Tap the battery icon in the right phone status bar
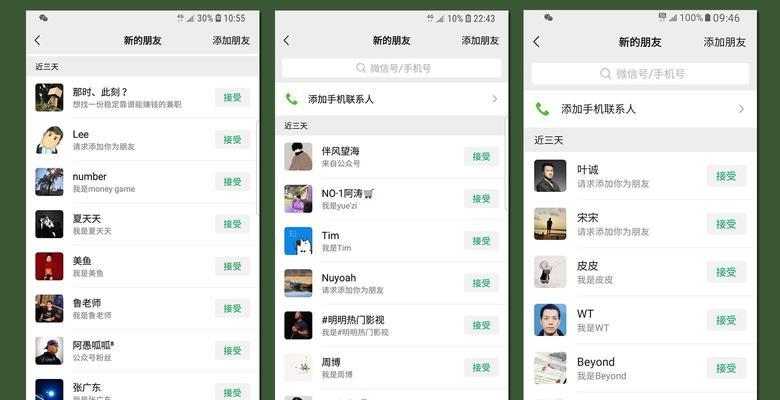Viewport: 780px width, 400px height. [x=708, y=18]
